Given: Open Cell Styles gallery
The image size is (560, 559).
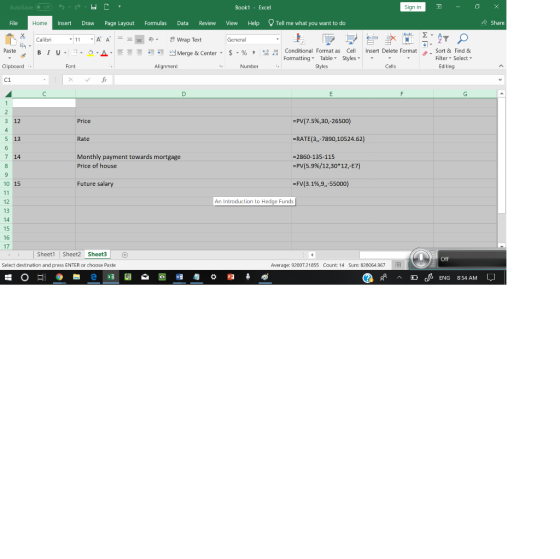Looking at the screenshot, I should pyautogui.click(x=351, y=47).
